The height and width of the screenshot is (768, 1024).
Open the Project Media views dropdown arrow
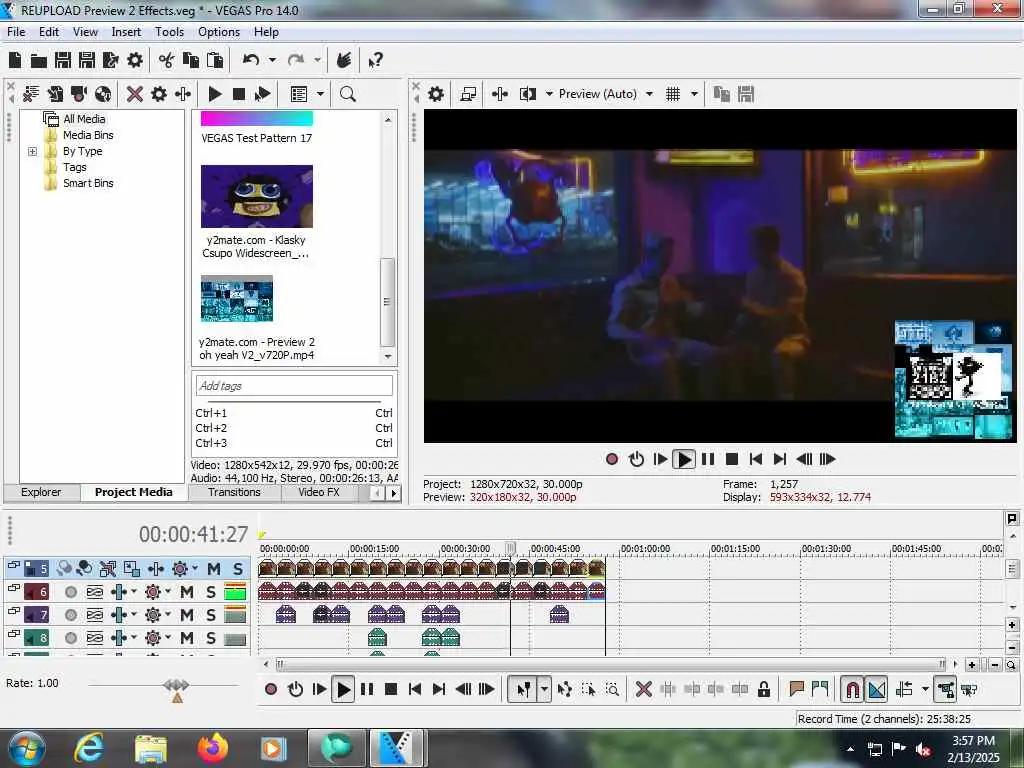(320, 94)
